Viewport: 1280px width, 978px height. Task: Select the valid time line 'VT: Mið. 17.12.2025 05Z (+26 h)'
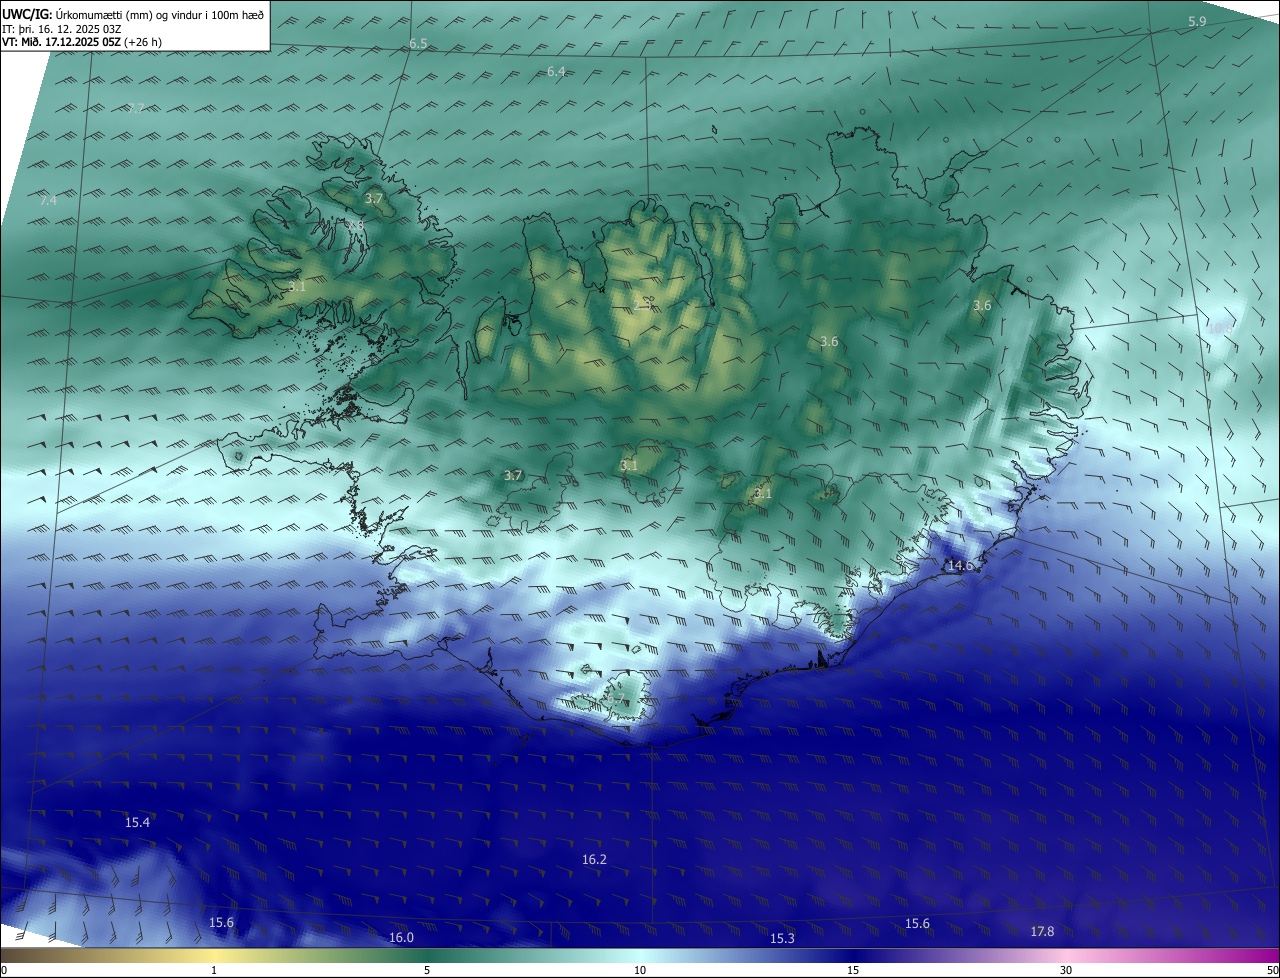[x=82, y=42]
